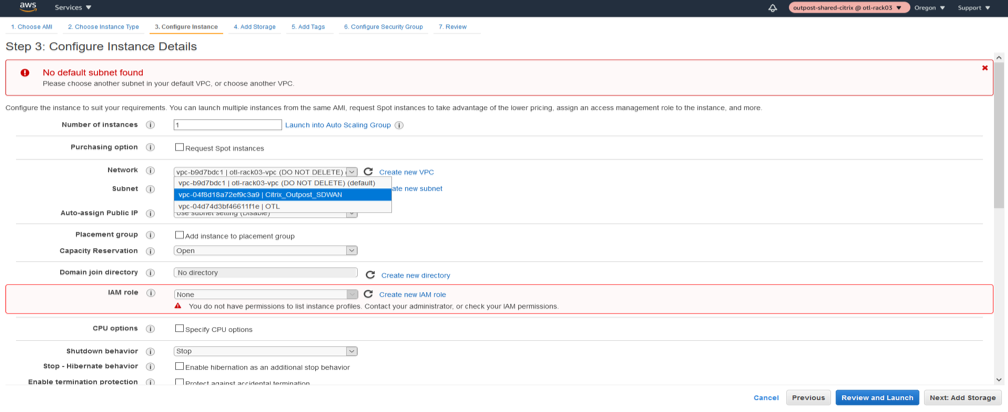Open the Shutdown behavior dropdown
Image resolution: width=1008 pixels, height=412 pixels.
[x=266, y=351]
